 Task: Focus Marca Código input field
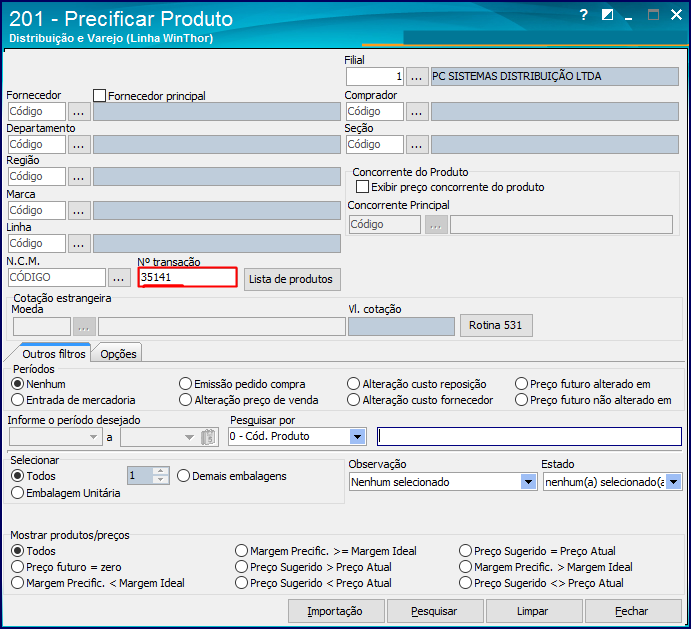pyautogui.click(x=37, y=211)
